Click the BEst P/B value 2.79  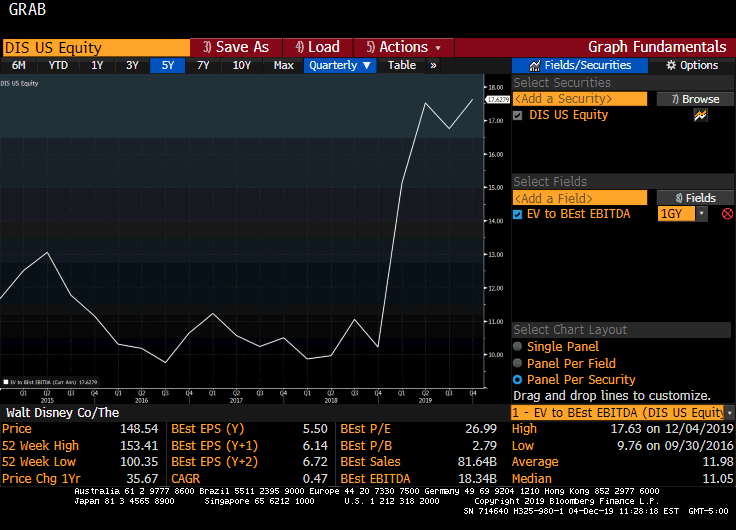point(484,446)
